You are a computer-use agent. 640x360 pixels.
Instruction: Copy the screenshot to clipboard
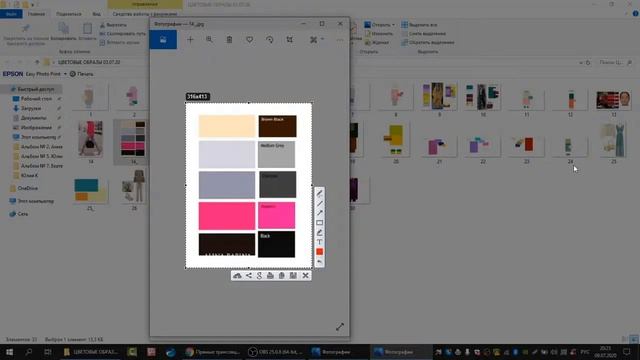click(x=282, y=276)
